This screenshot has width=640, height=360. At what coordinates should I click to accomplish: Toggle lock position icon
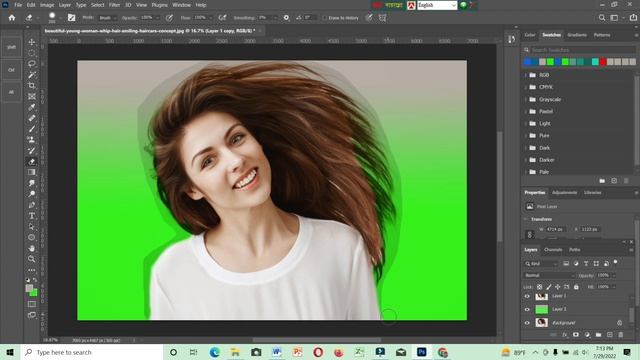click(558, 287)
